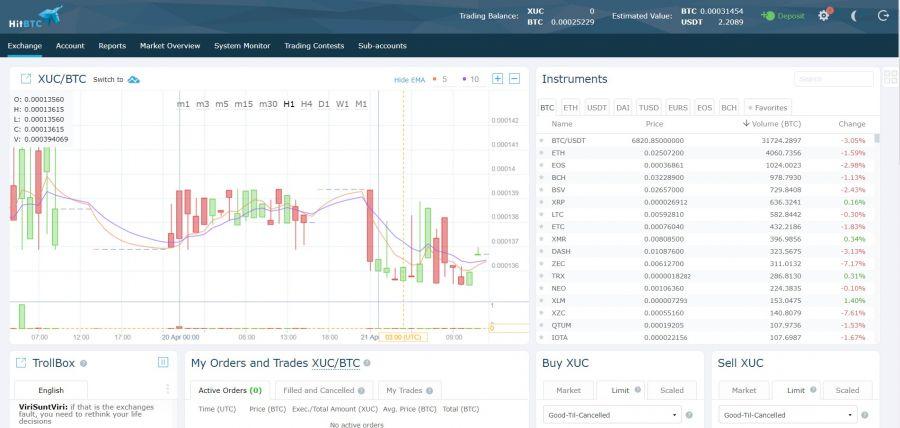Screen dimensions: 900x428
Task: Sort instruments by Price column
Action: coord(654,124)
